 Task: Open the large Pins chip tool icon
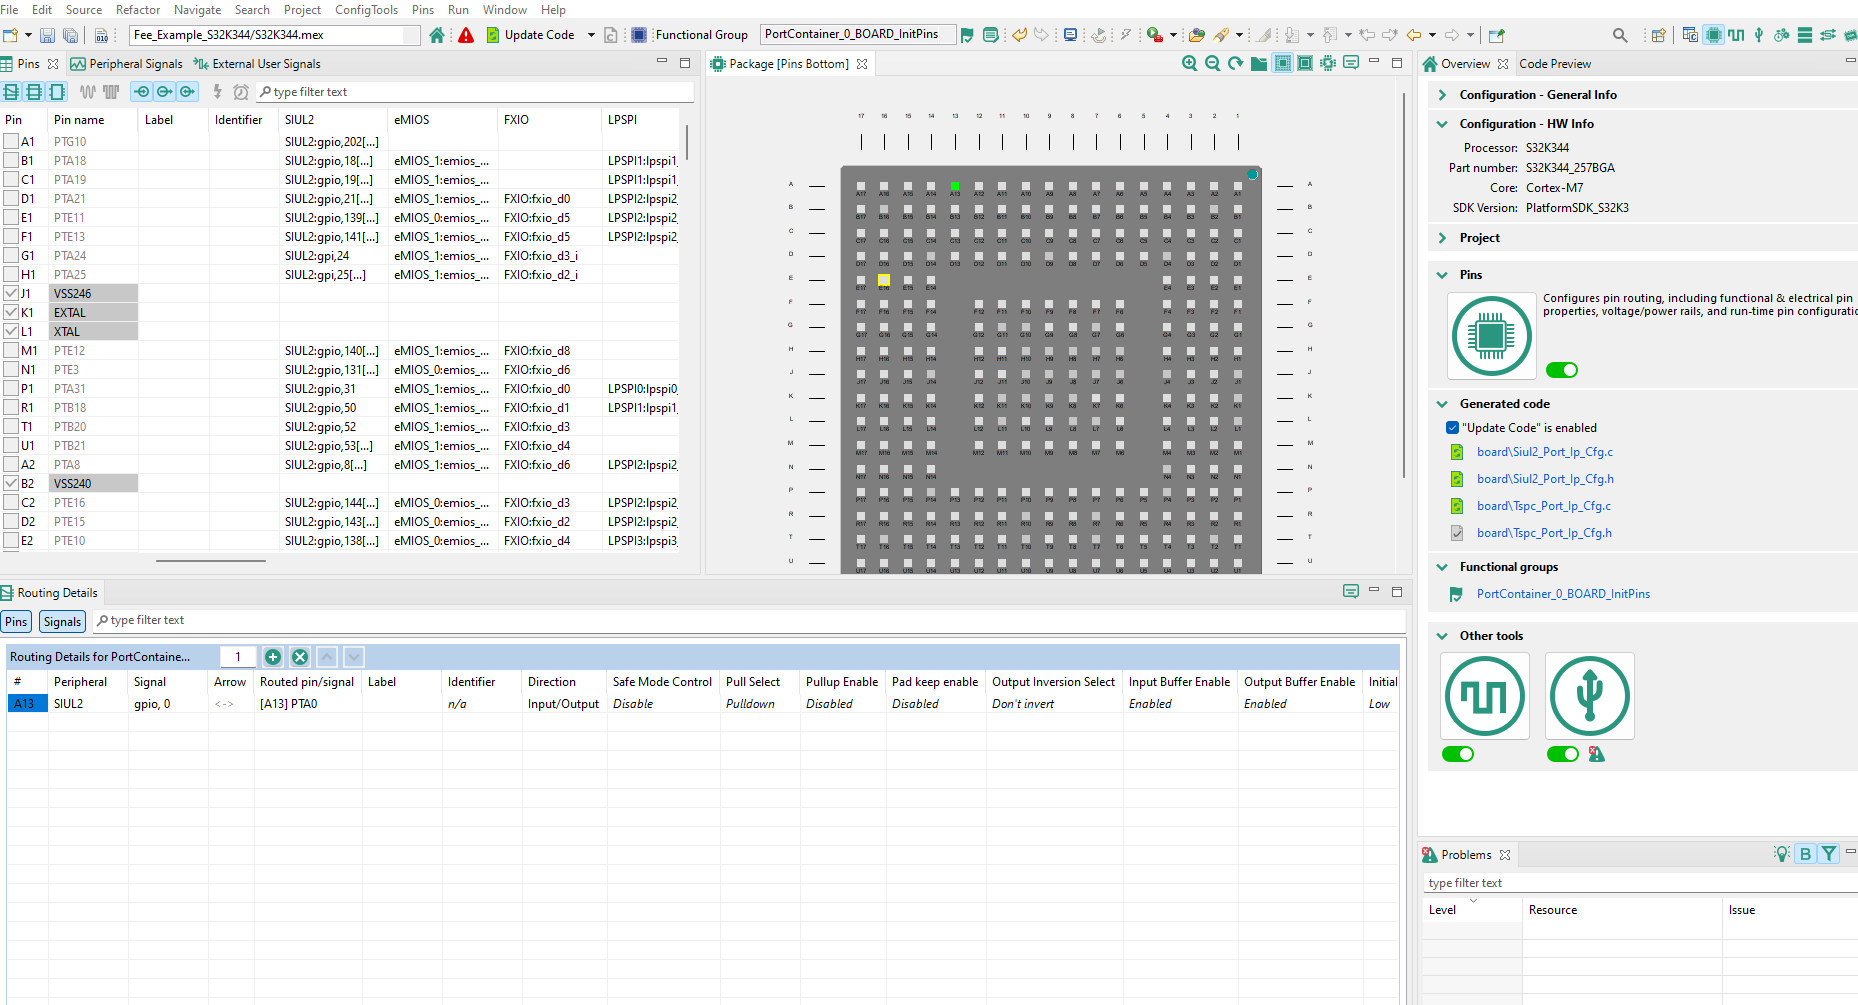(1491, 336)
